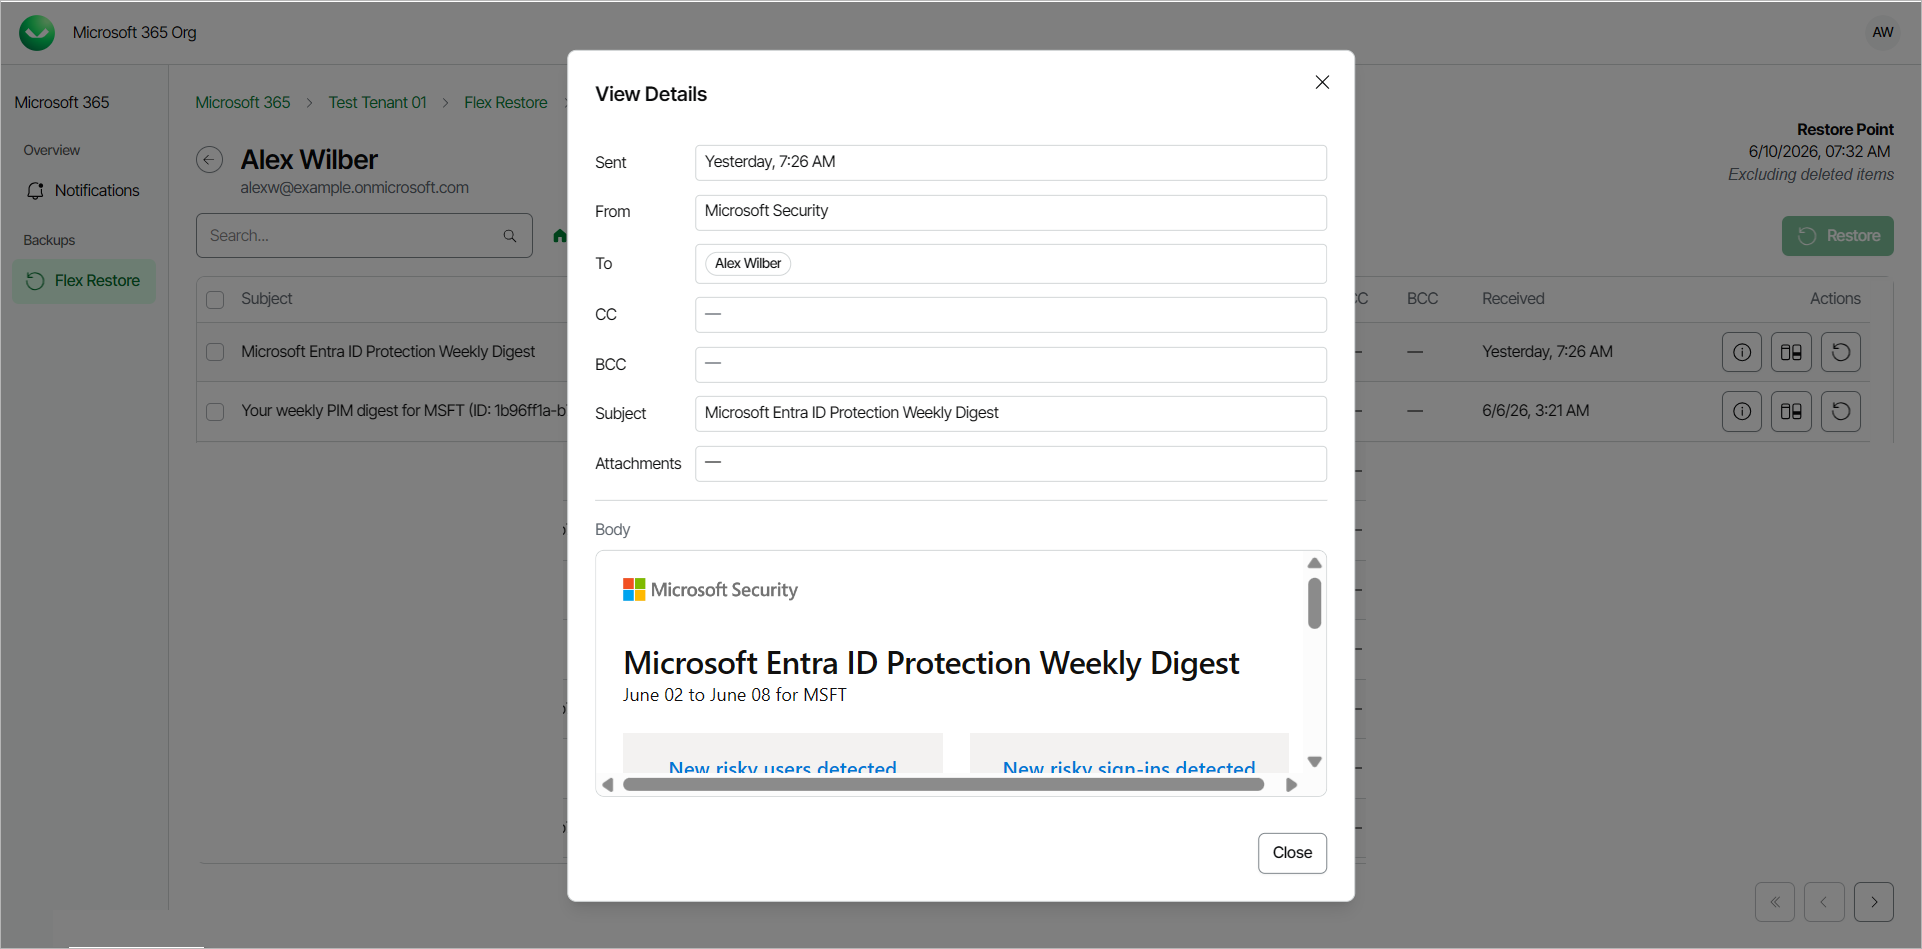Image resolution: width=1922 pixels, height=949 pixels.
Task: Click New risky sign-ins detected link
Action: tap(1129, 766)
